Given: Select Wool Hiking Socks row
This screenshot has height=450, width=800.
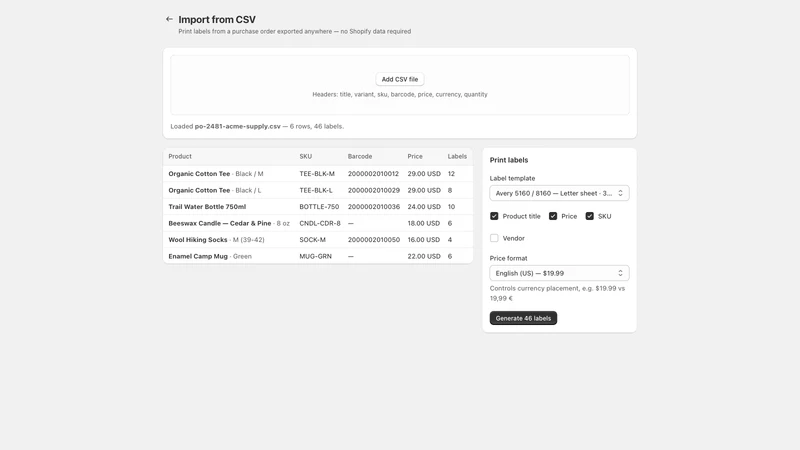Looking at the screenshot, I should click(318, 239).
